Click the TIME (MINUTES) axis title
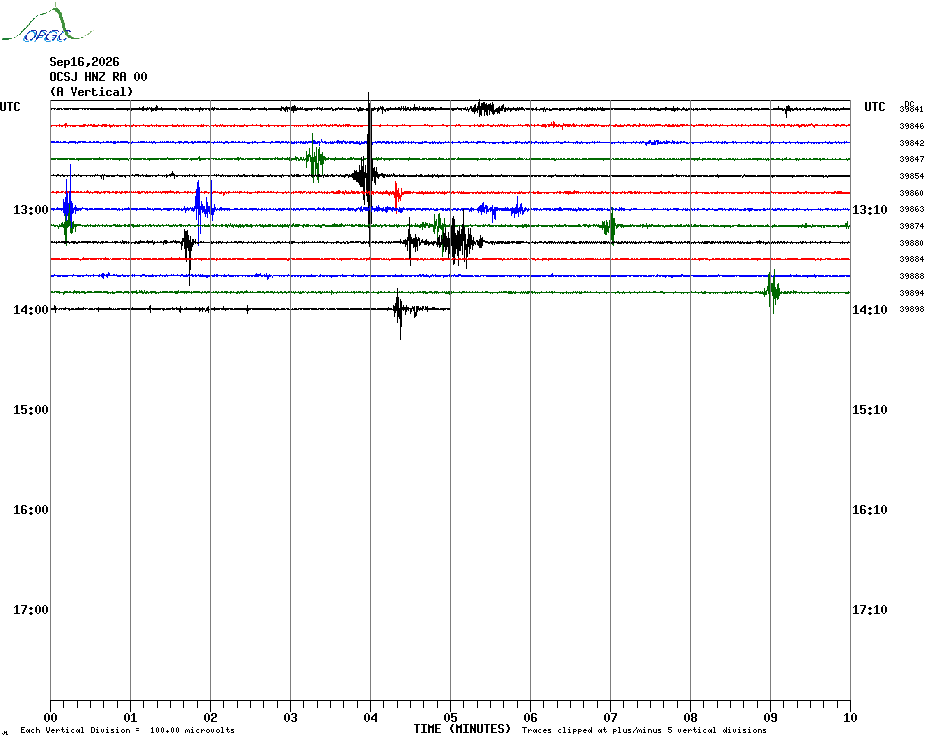This screenshot has height=744, width=930. pyautogui.click(x=462, y=729)
